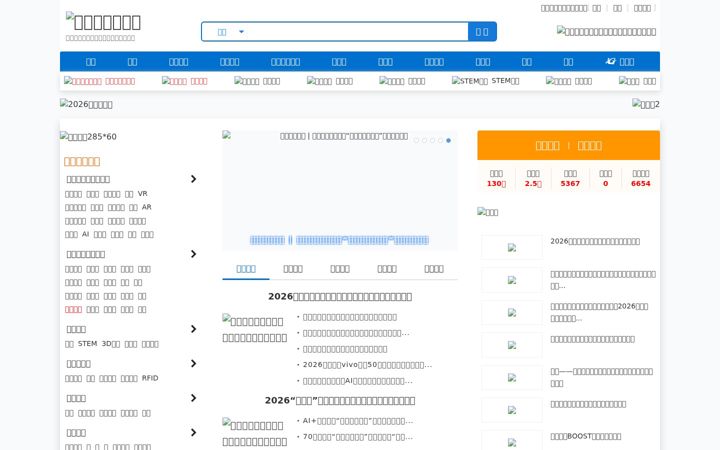This screenshot has width=720, height=450.
Task: Open right link in the orange banner
Action: 589,146
